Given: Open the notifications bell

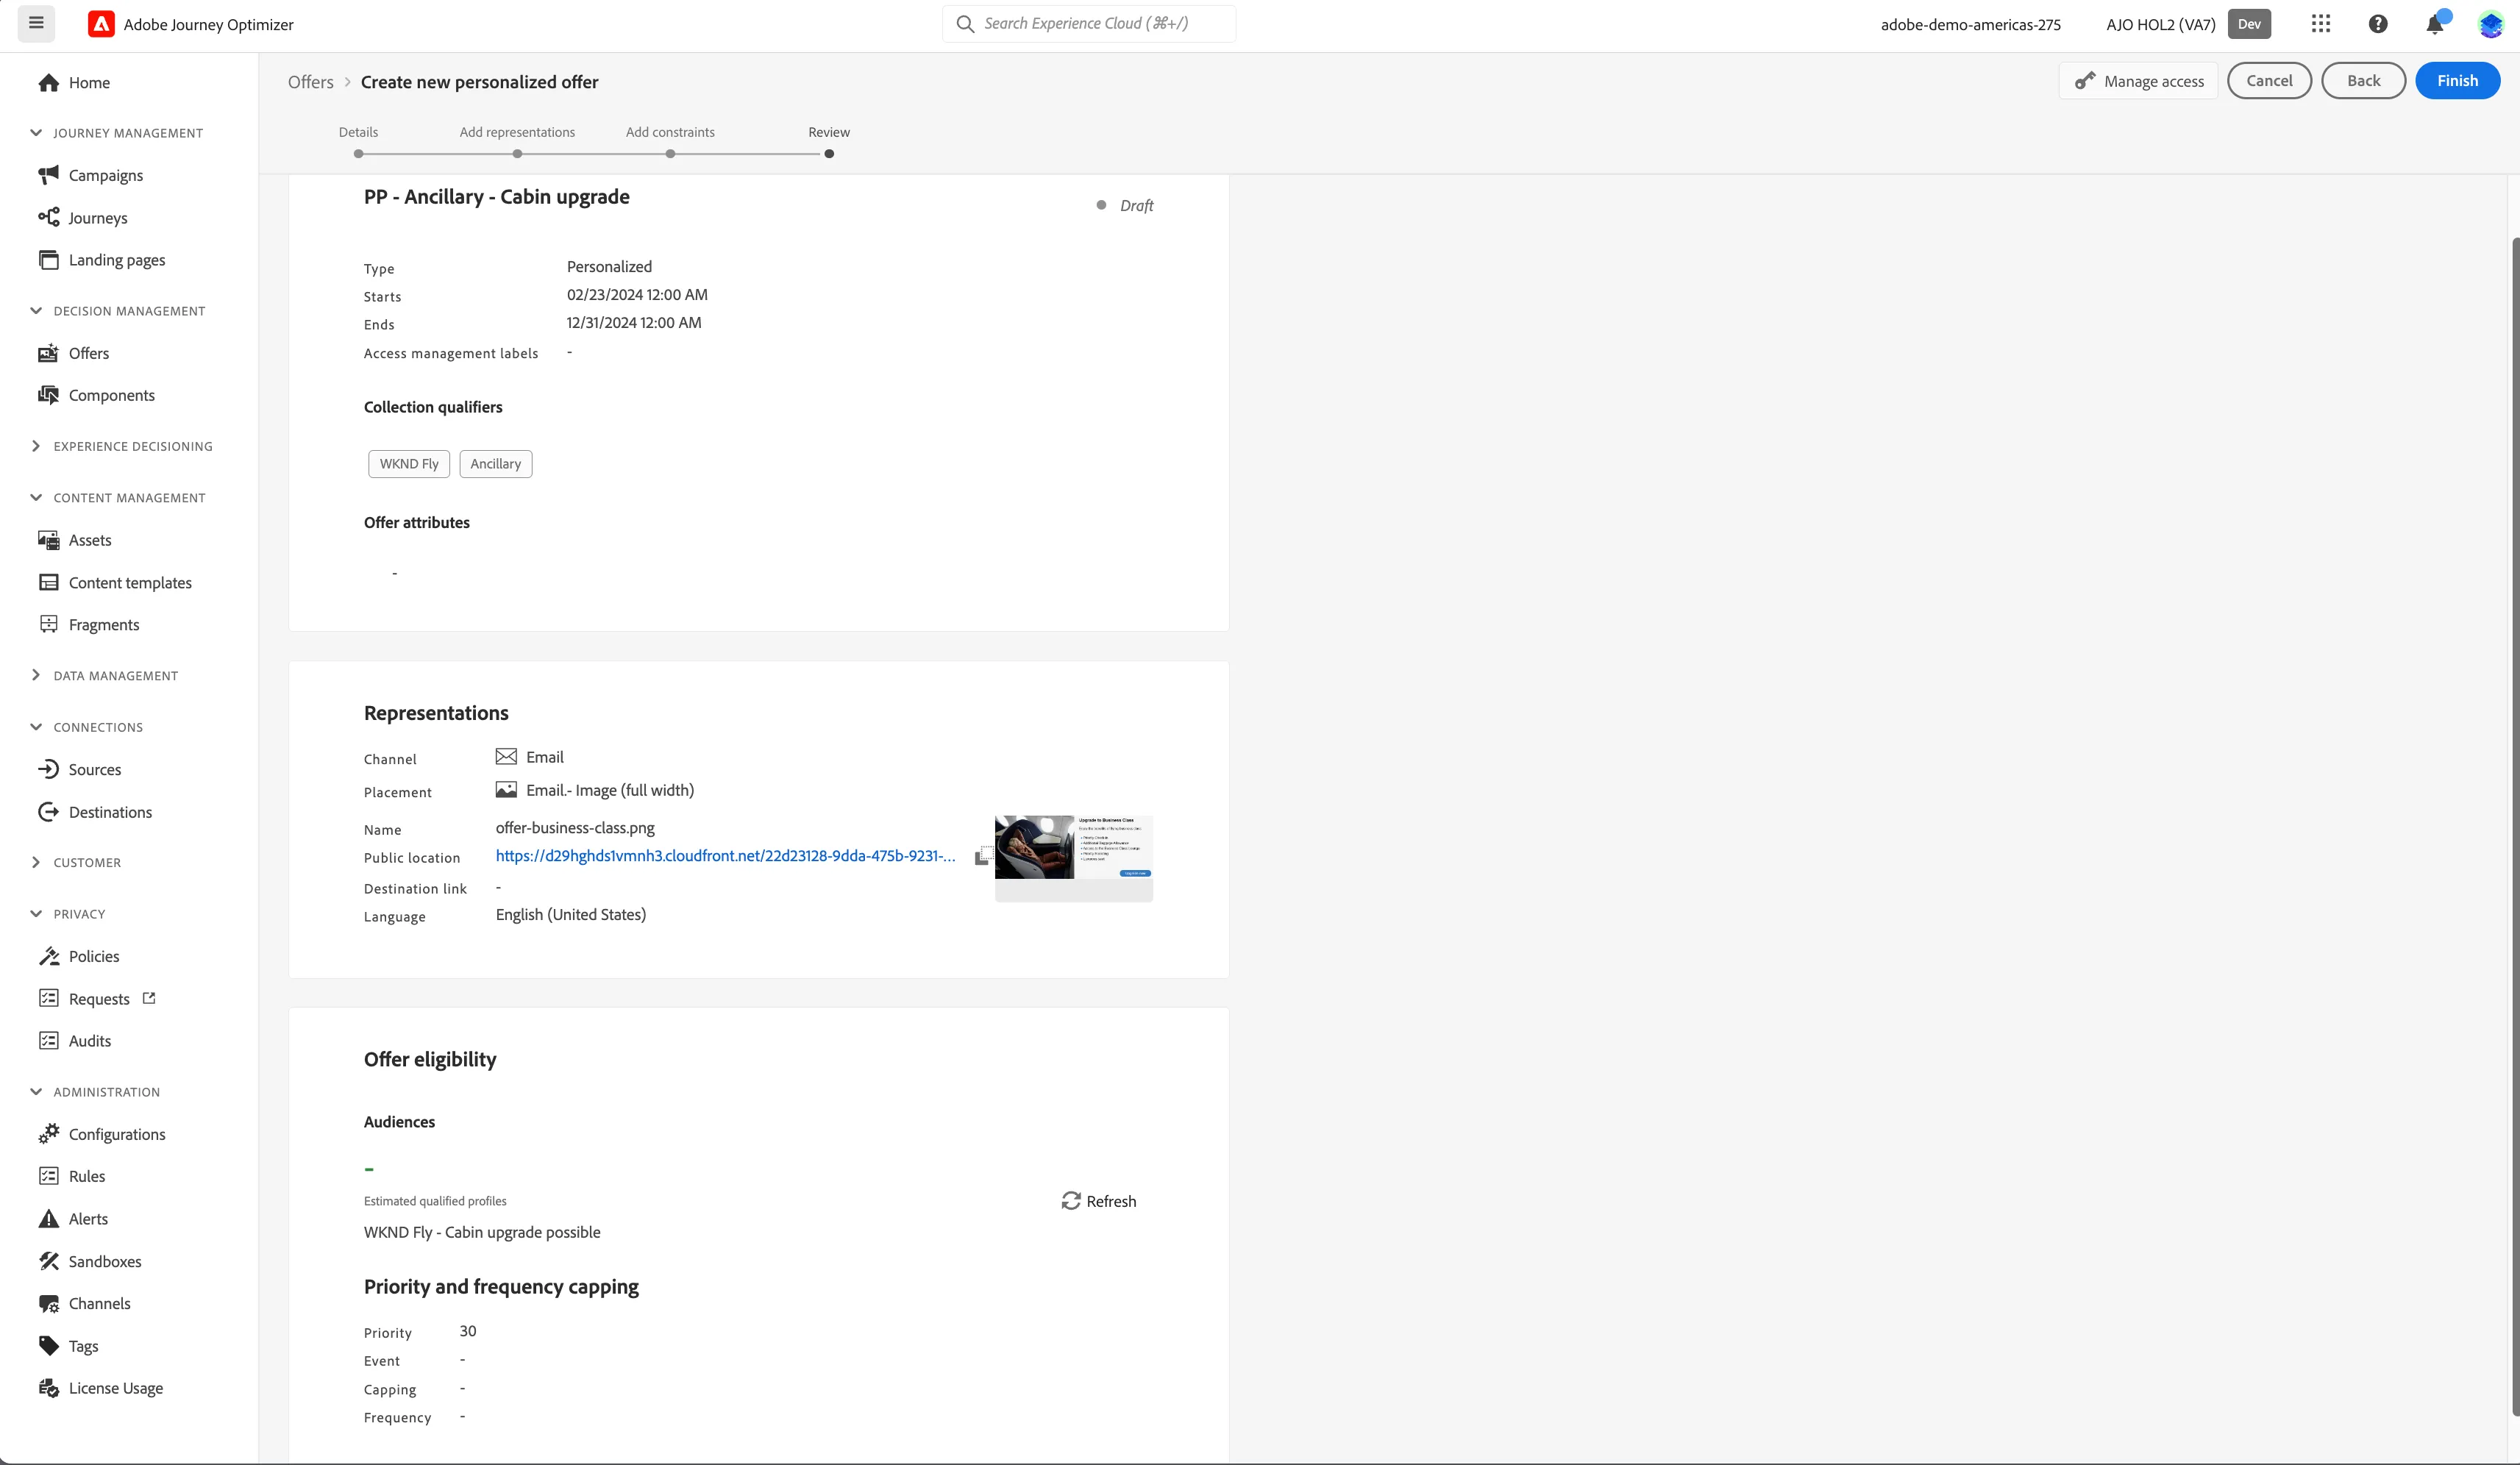Looking at the screenshot, I should click(x=2435, y=24).
